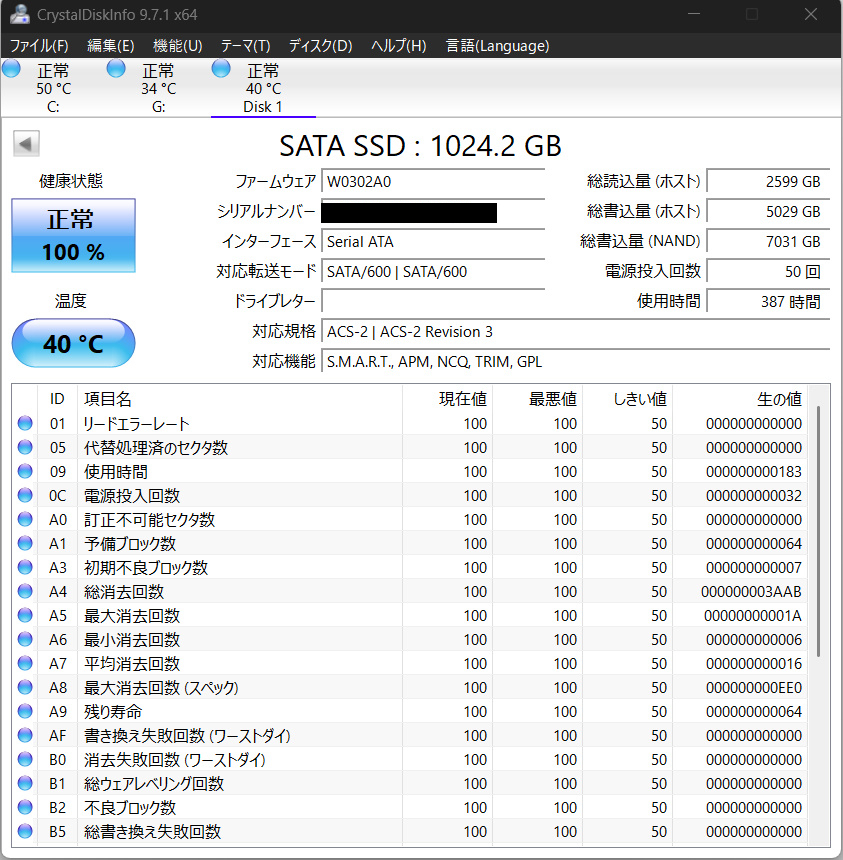Screen dimensions: 843x860
Task: Open the テーマ(T) menu
Action: click(x=245, y=46)
